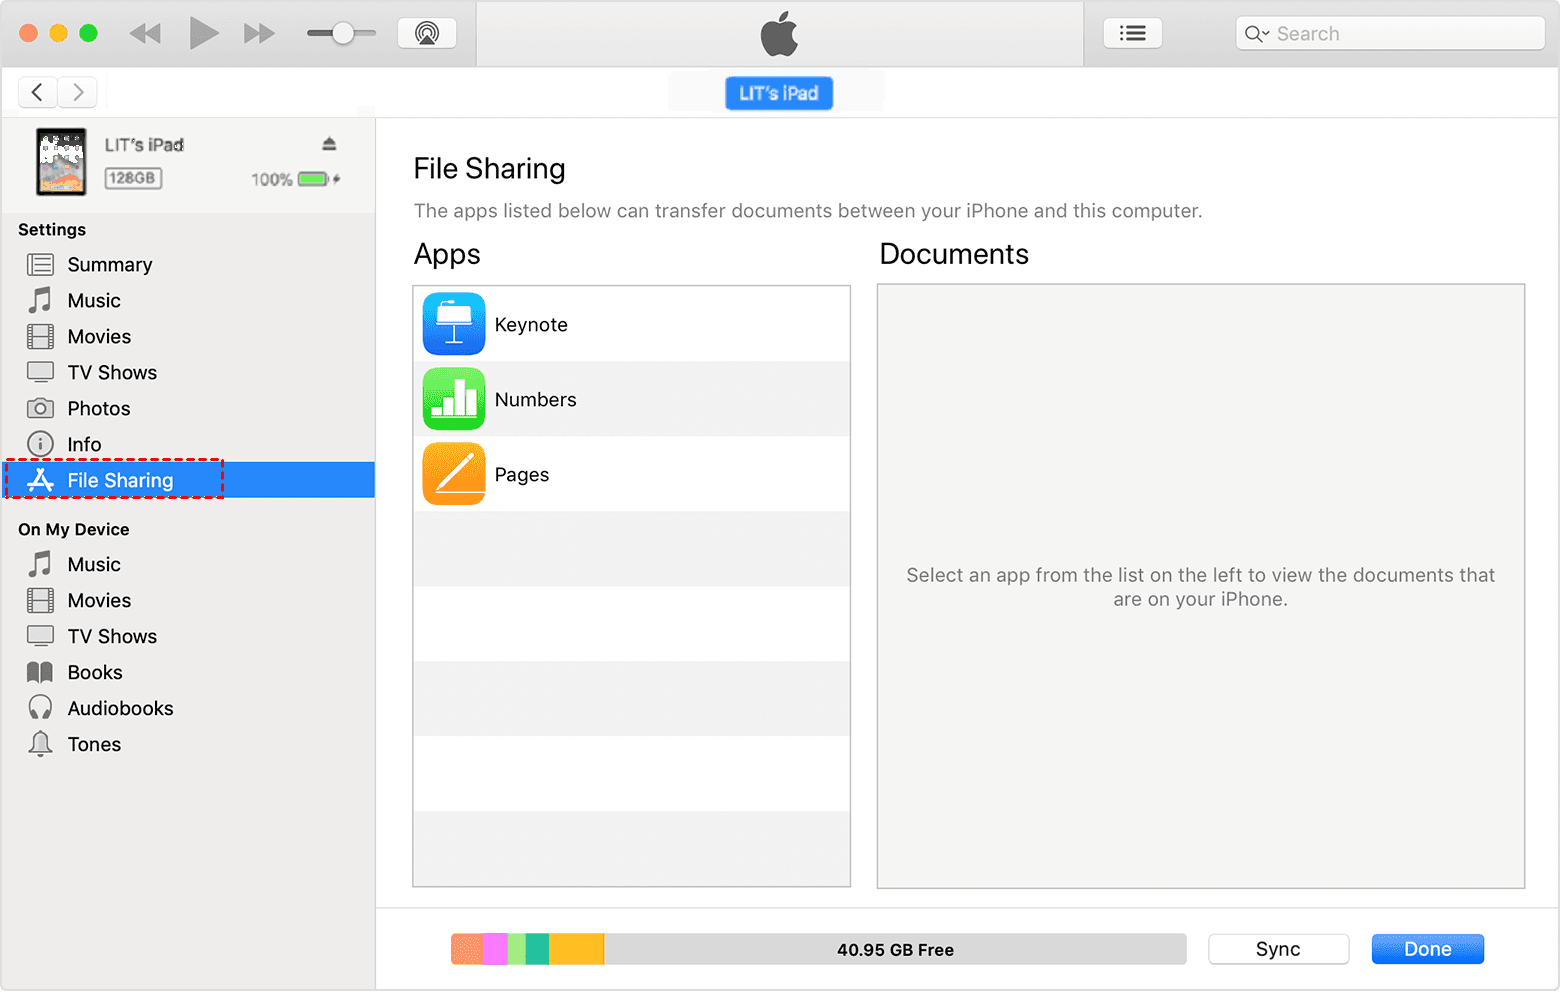The image size is (1560, 992).
Task: Click the LIT's iPad device tab
Action: pyautogui.click(x=779, y=93)
